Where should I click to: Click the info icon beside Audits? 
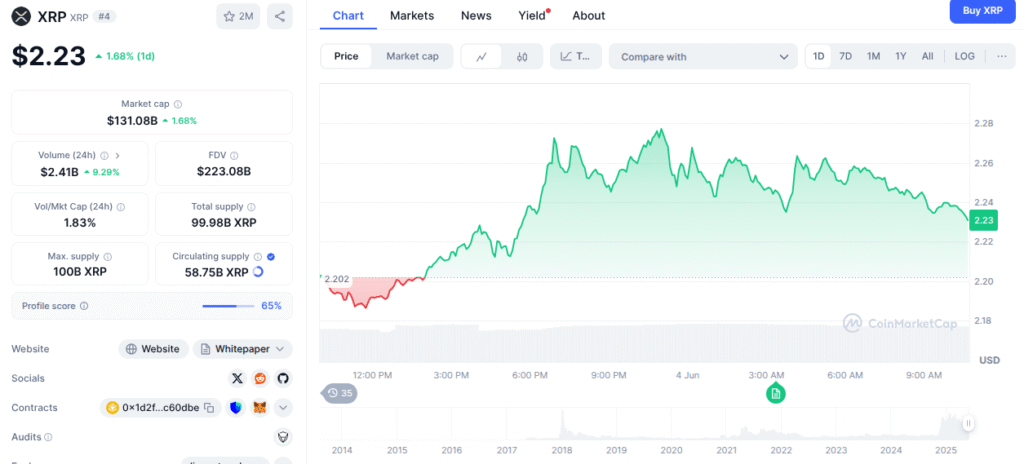coord(48,437)
